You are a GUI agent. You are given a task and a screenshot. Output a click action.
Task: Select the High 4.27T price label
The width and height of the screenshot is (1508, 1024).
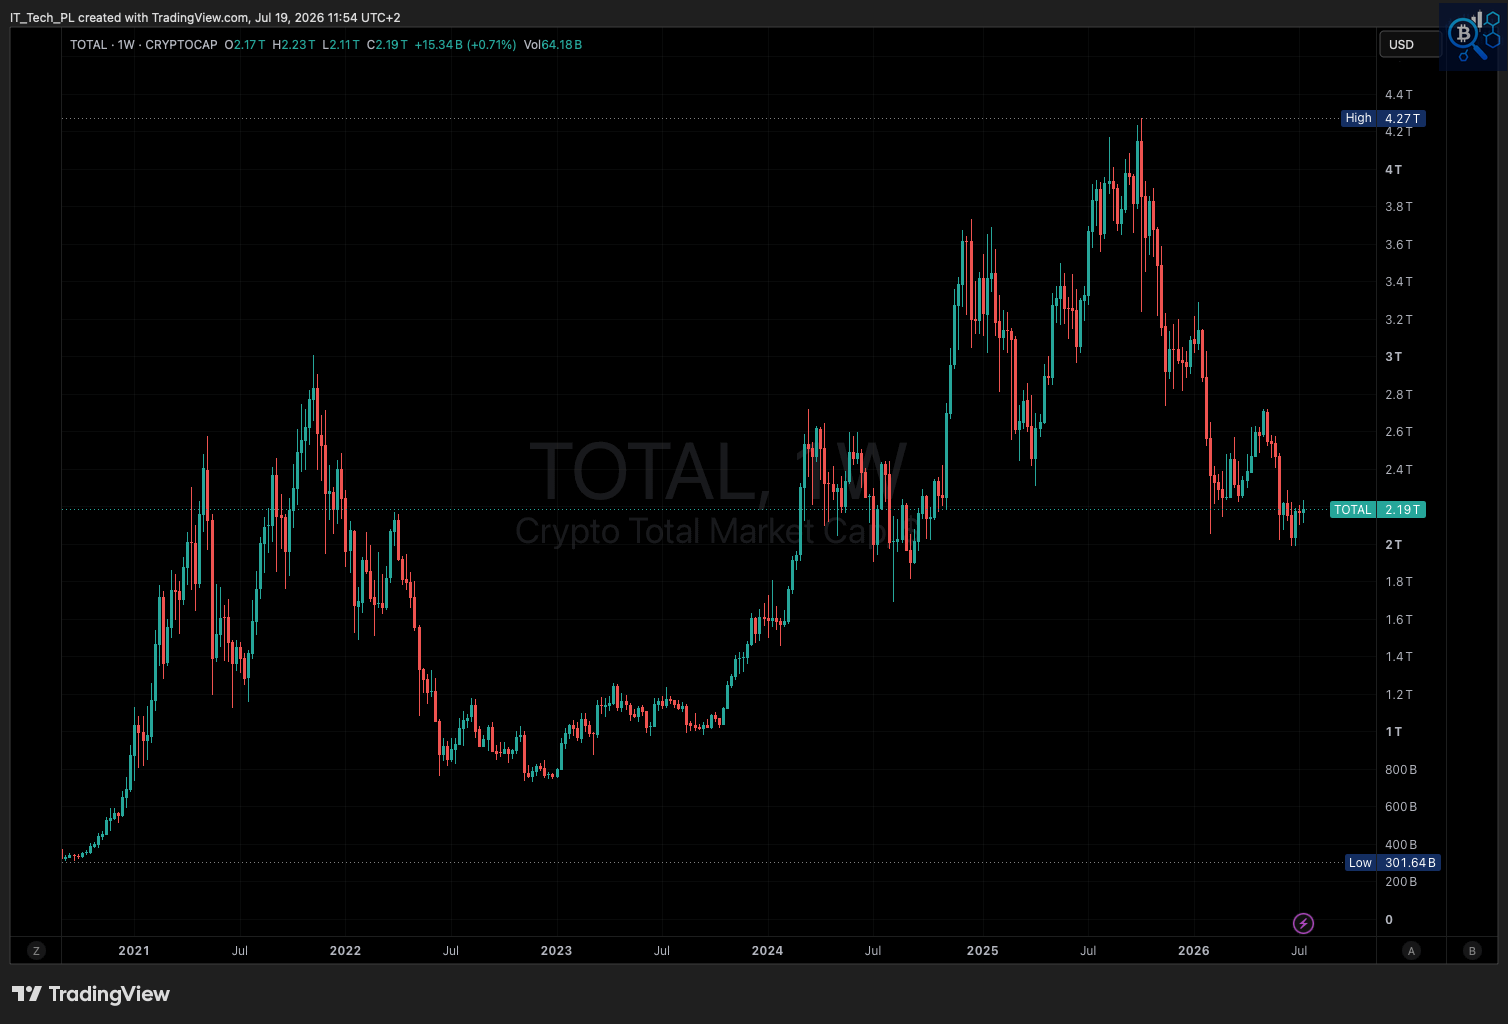1383,118
